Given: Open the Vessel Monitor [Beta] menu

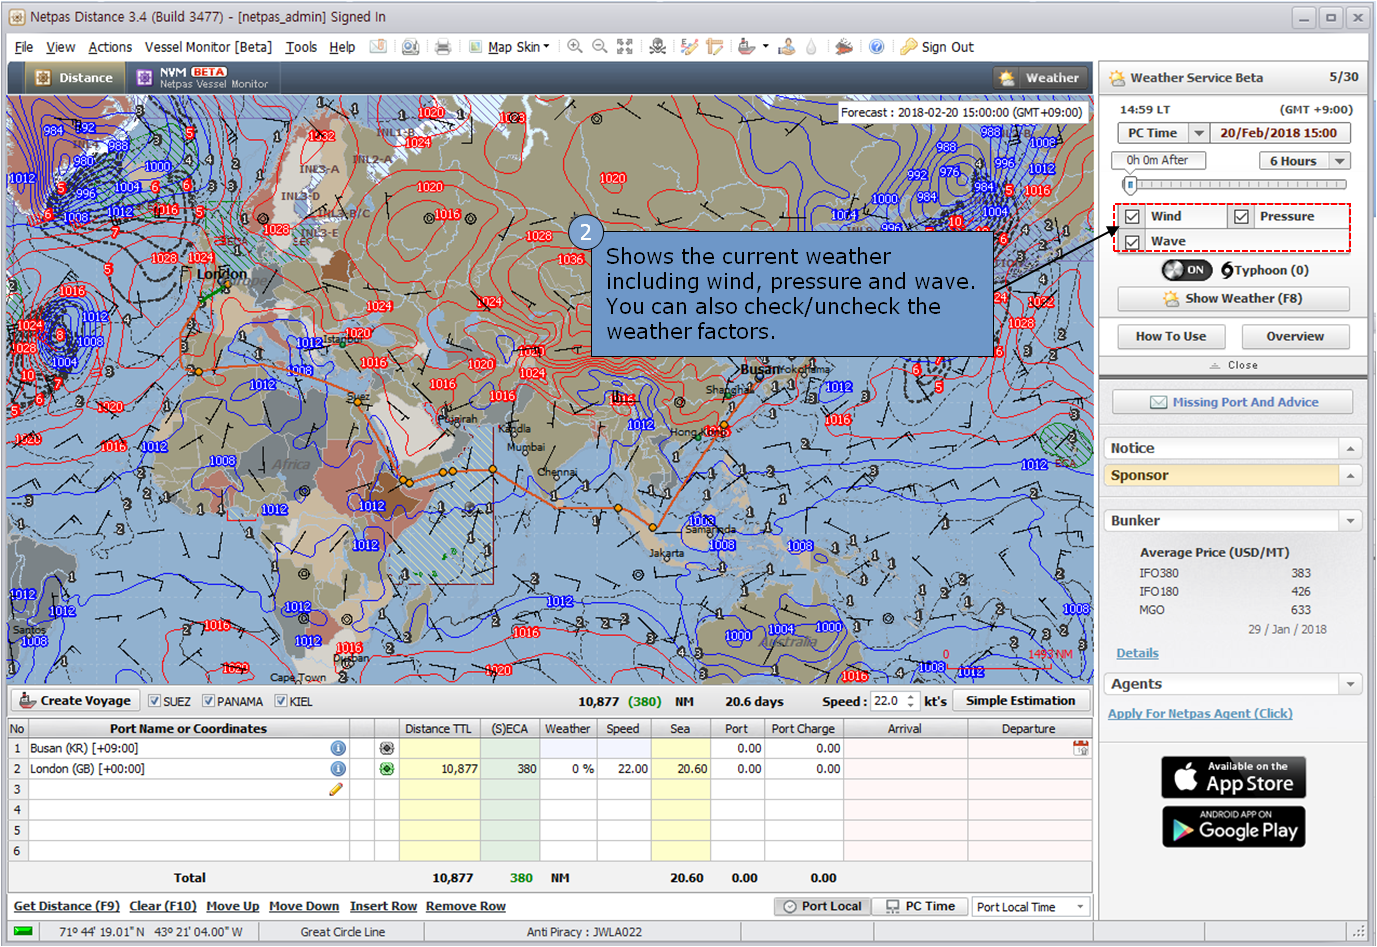Looking at the screenshot, I should click(208, 47).
